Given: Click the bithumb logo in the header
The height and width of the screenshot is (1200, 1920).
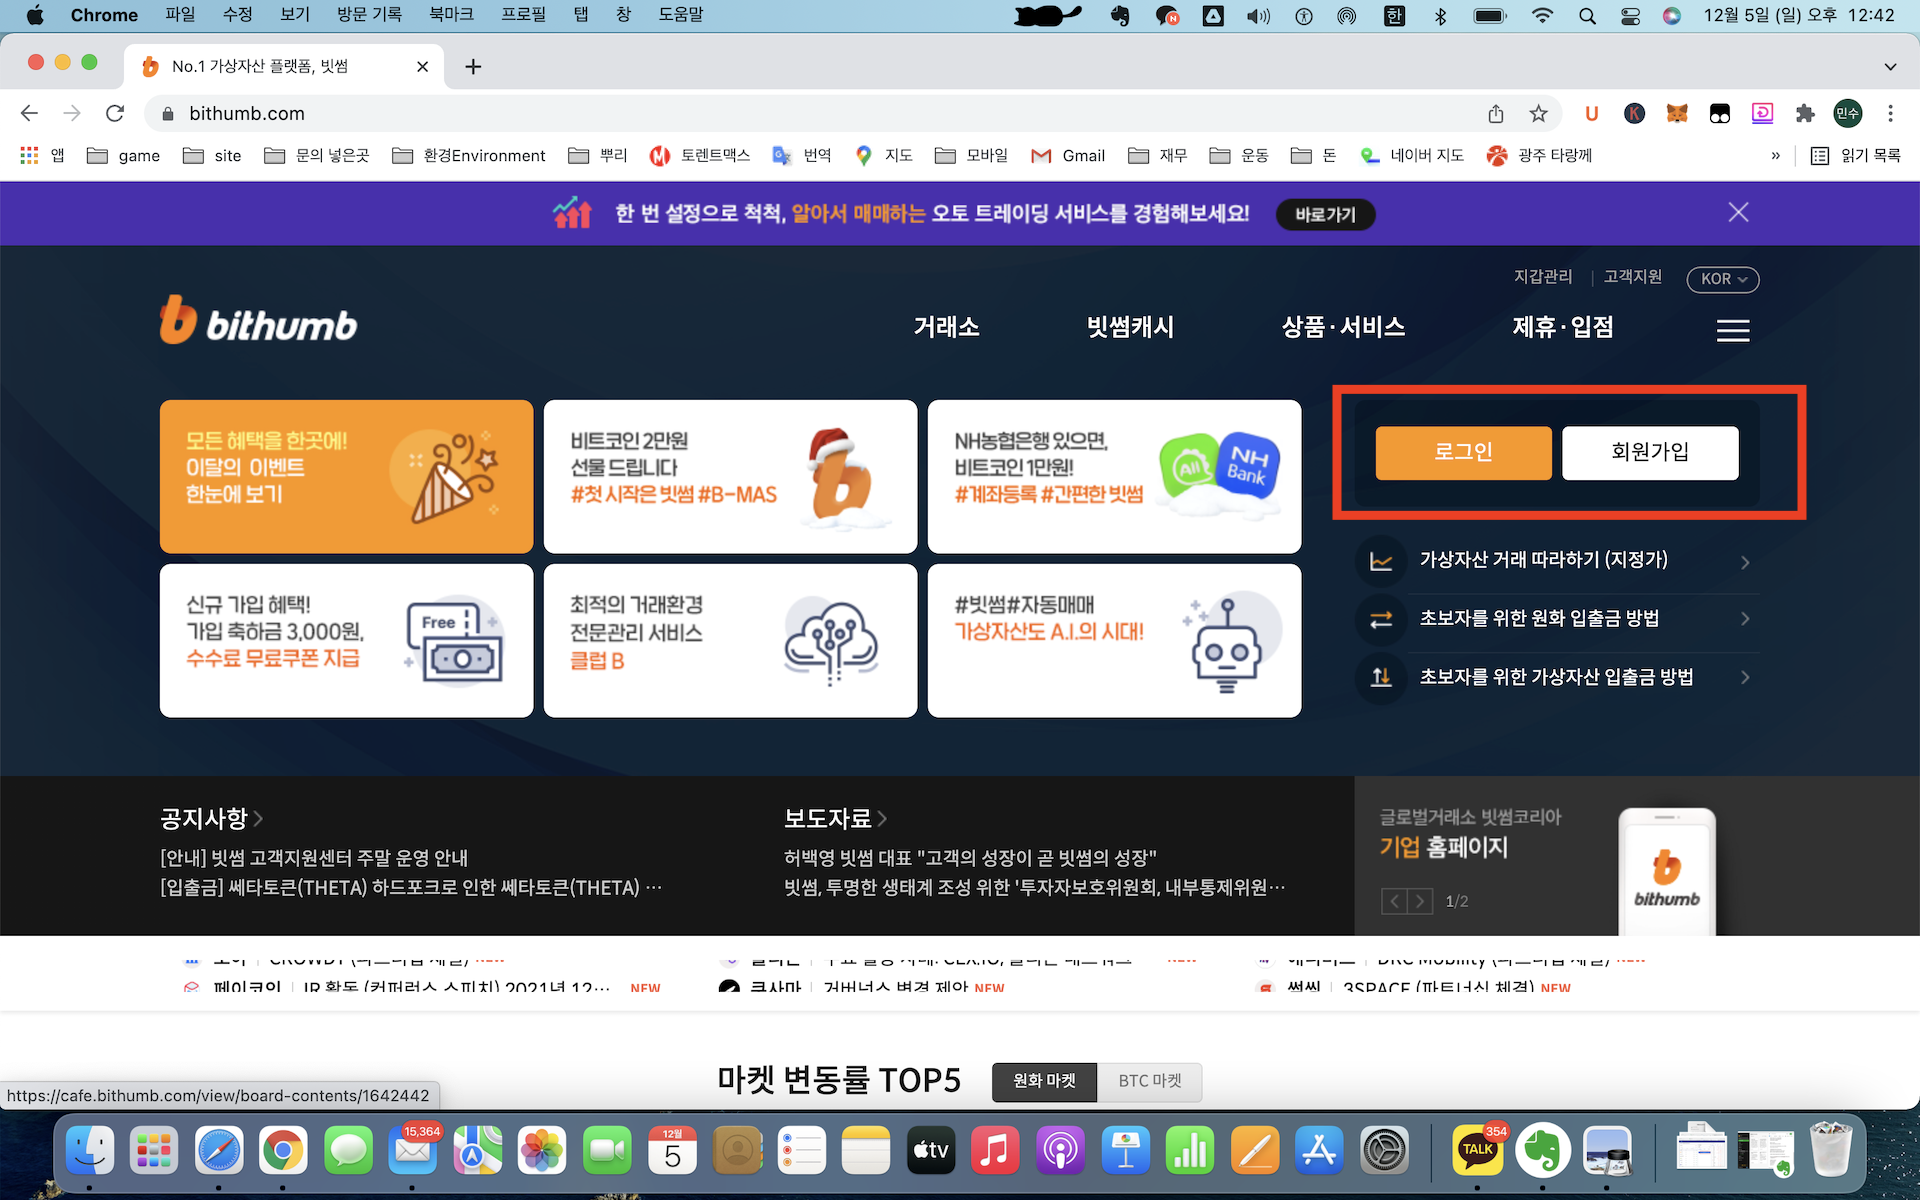Looking at the screenshot, I should pos(258,322).
